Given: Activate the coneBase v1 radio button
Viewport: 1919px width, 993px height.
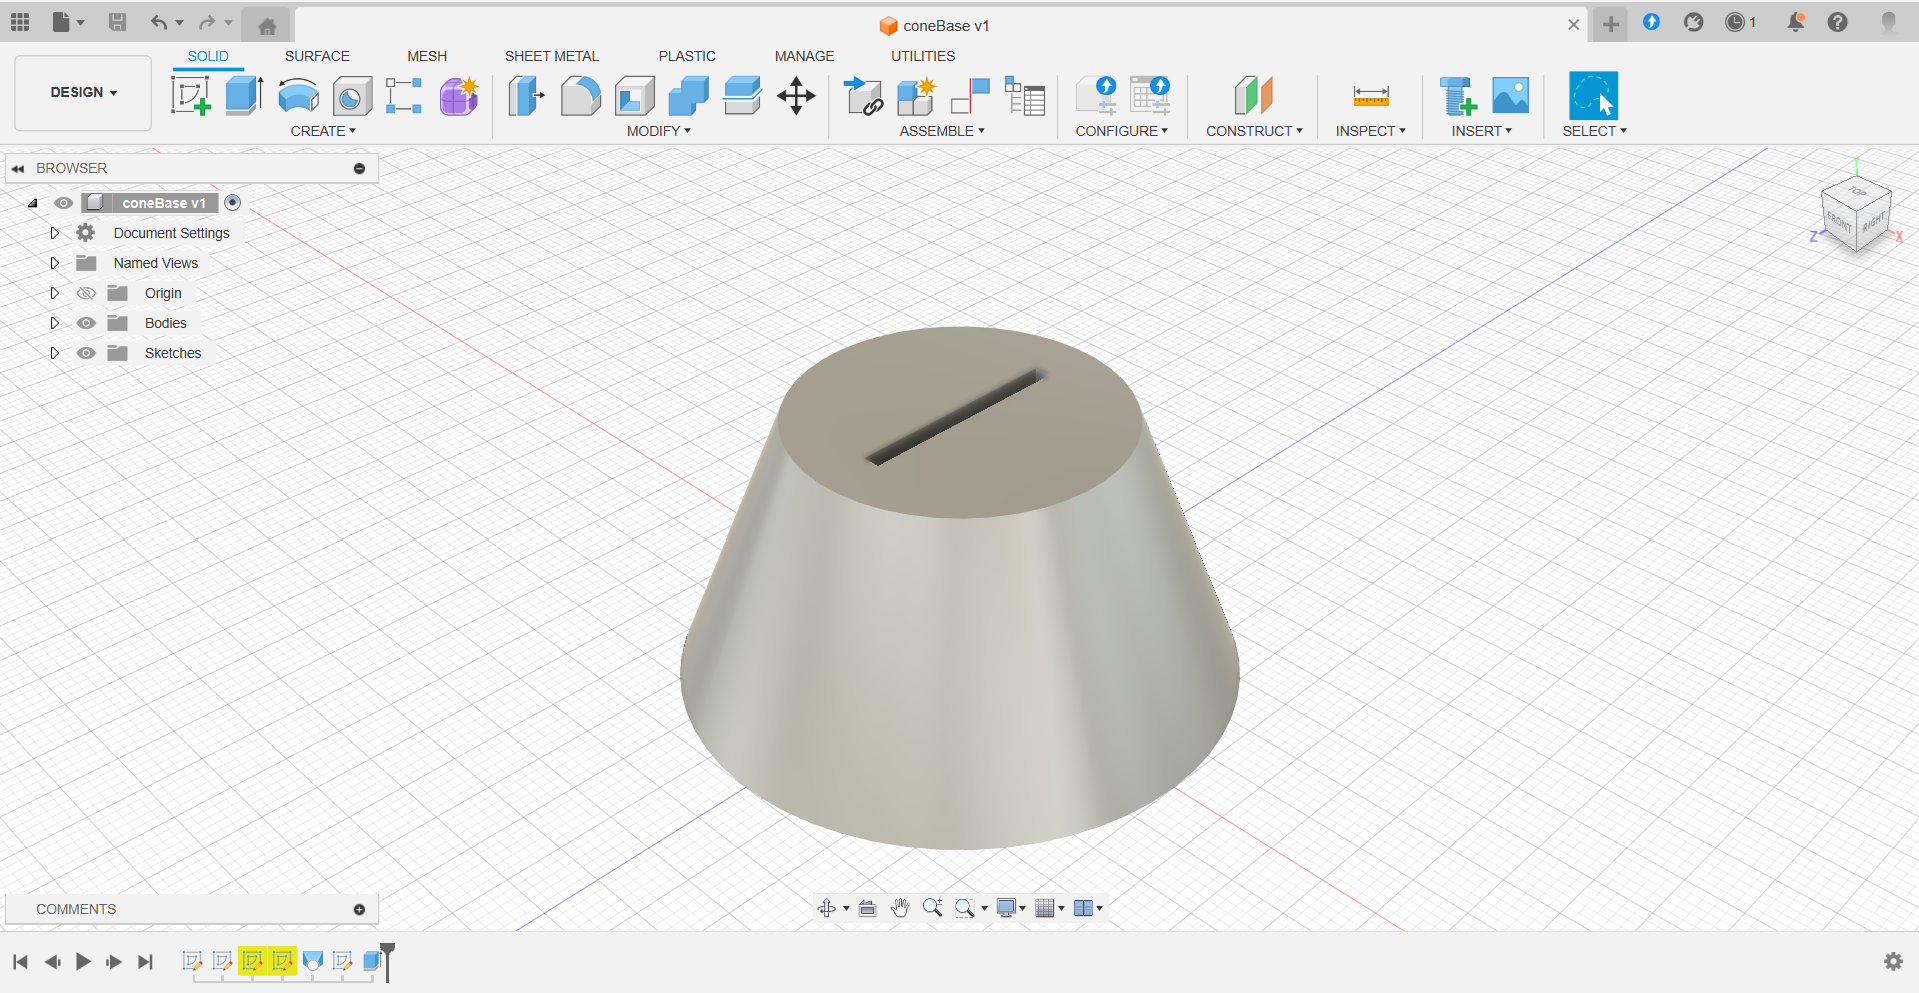Looking at the screenshot, I should tap(233, 203).
